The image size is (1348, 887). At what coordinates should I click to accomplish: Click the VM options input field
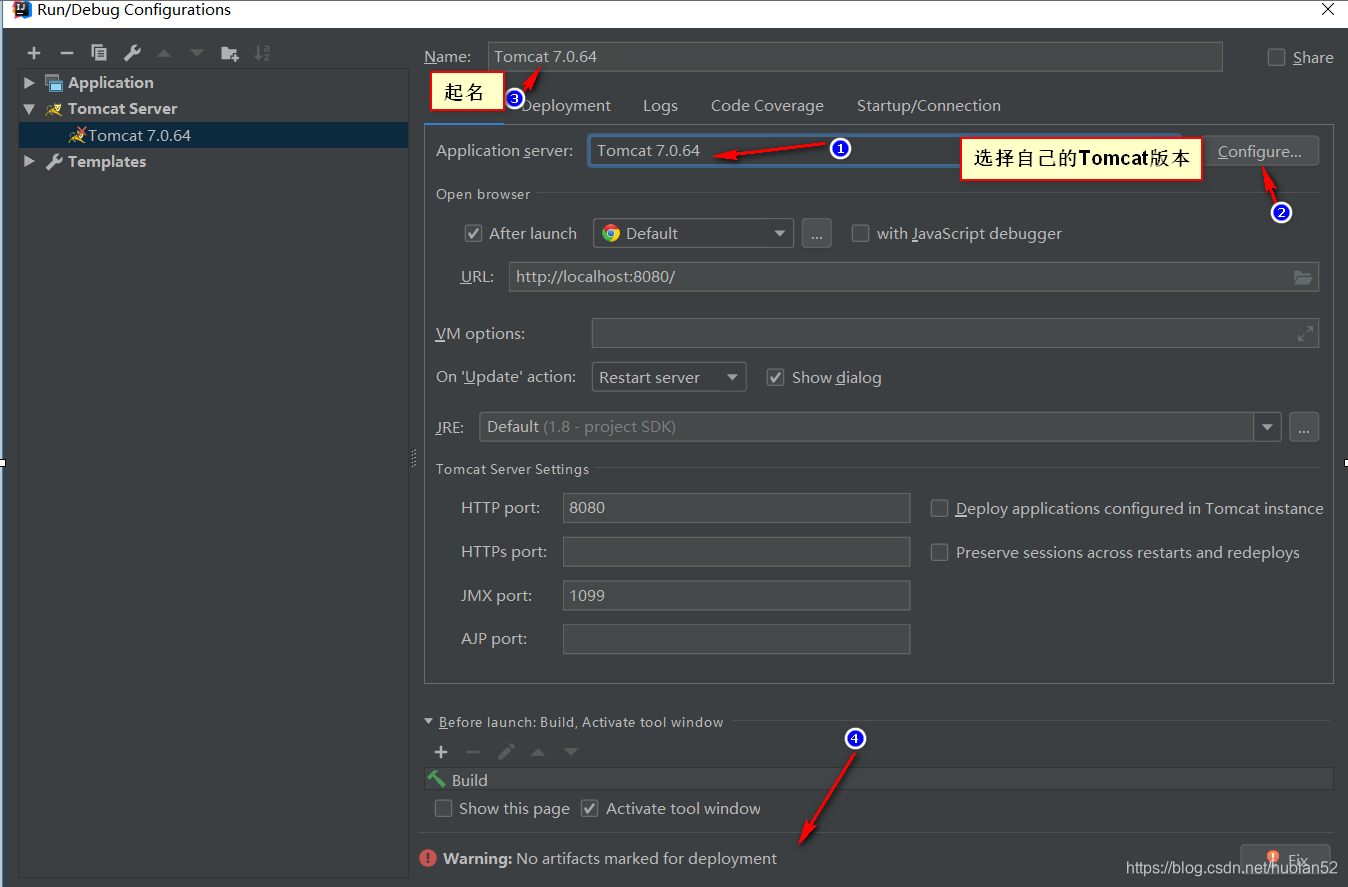pyautogui.click(x=955, y=333)
